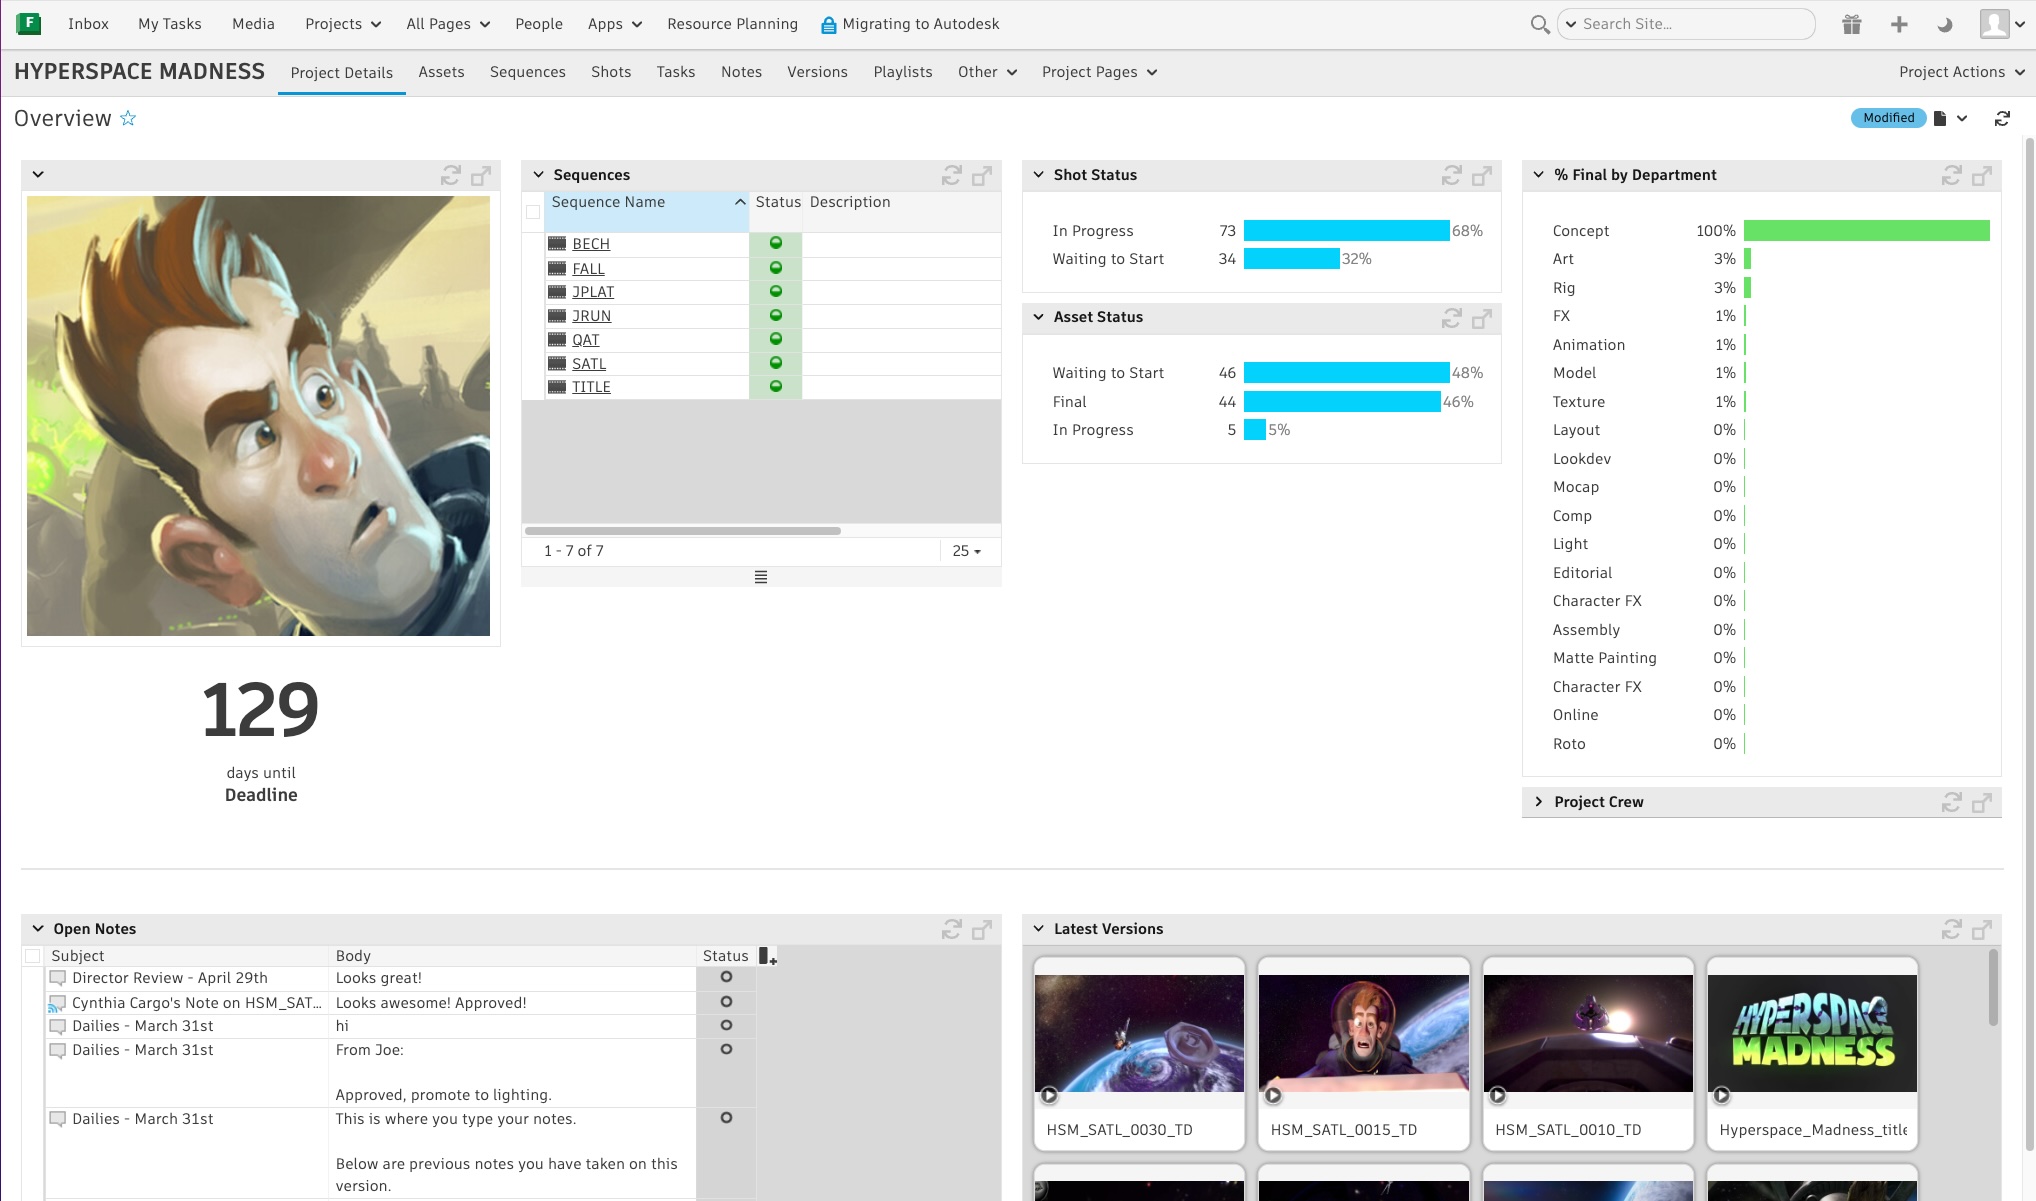Refresh the Shot Status widget
Screen dimensions: 2036x1201
[x=1452, y=175]
